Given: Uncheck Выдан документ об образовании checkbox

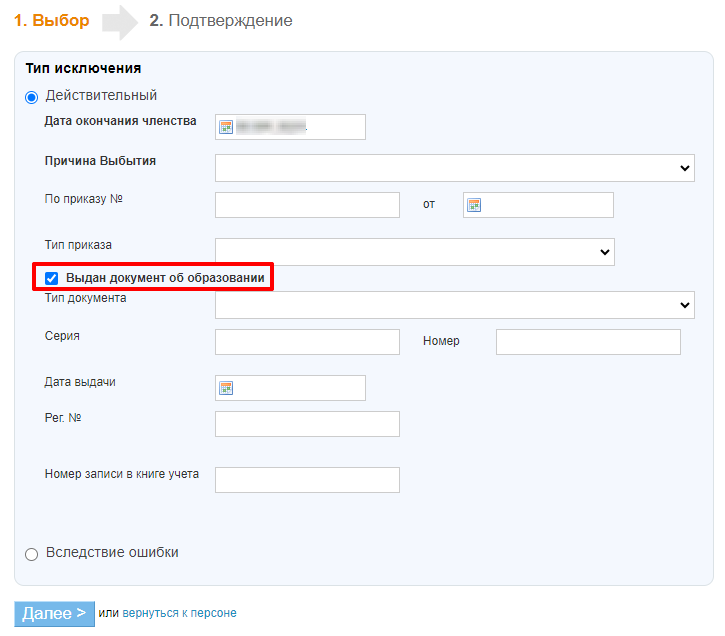Looking at the screenshot, I should click(52, 277).
